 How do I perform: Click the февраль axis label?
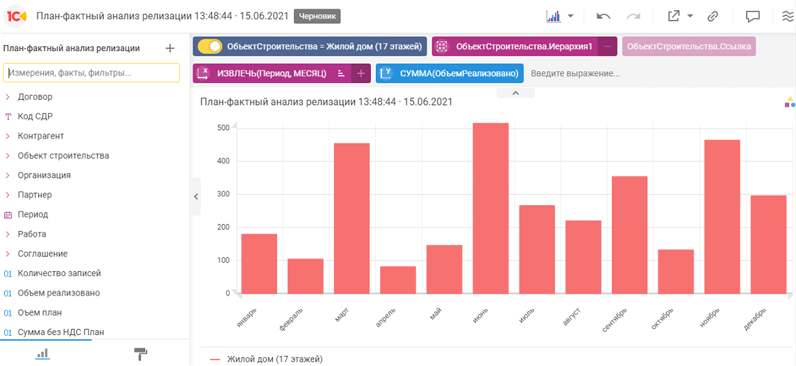click(x=291, y=319)
